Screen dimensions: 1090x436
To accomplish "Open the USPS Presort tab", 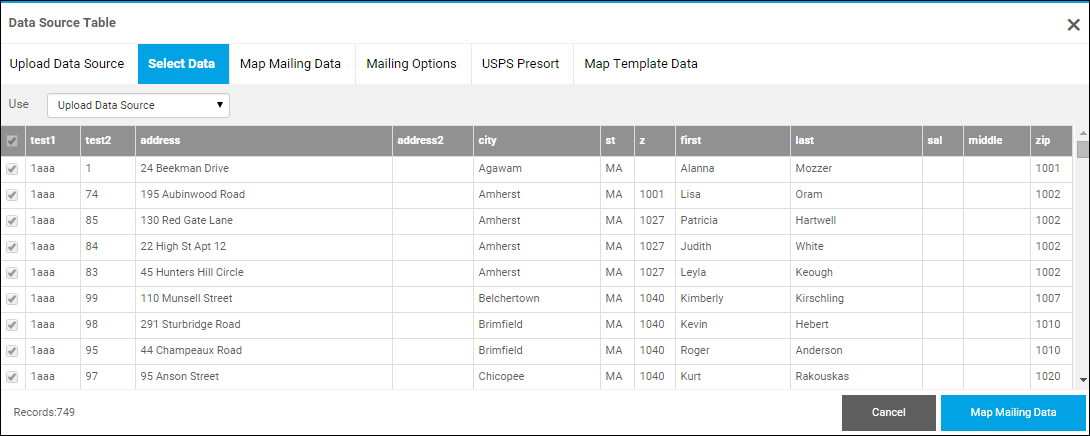I will click(x=520, y=64).
